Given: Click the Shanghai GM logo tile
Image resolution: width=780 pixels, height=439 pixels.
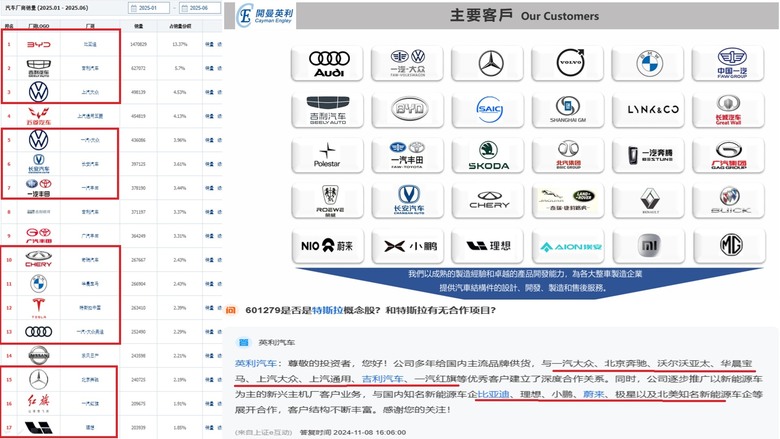Looking at the screenshot, I should click(568, 110).
